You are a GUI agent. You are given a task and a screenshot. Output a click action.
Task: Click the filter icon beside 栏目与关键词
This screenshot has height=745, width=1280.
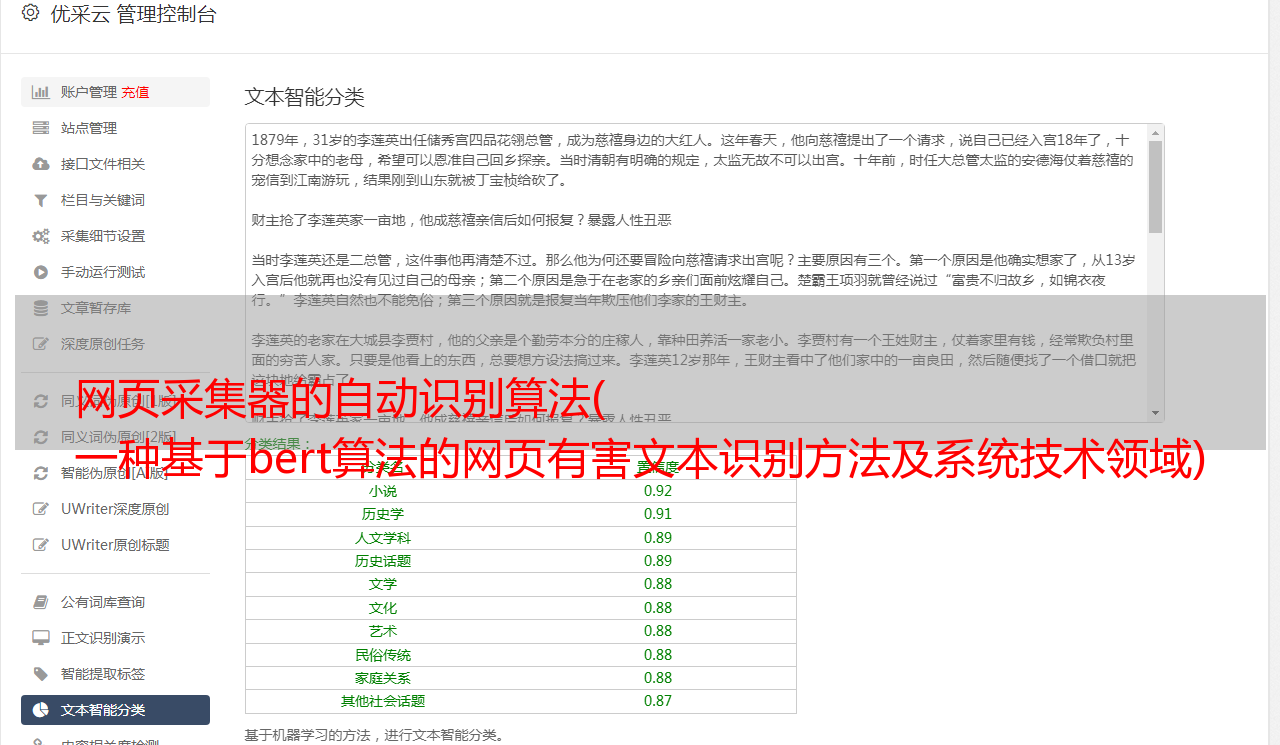click(x=41, y=200)
